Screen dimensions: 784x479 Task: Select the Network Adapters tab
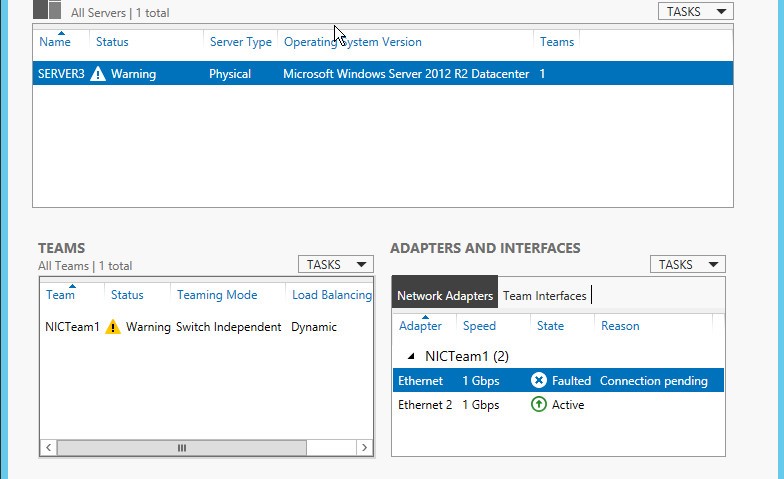click(x=445, y=296)
